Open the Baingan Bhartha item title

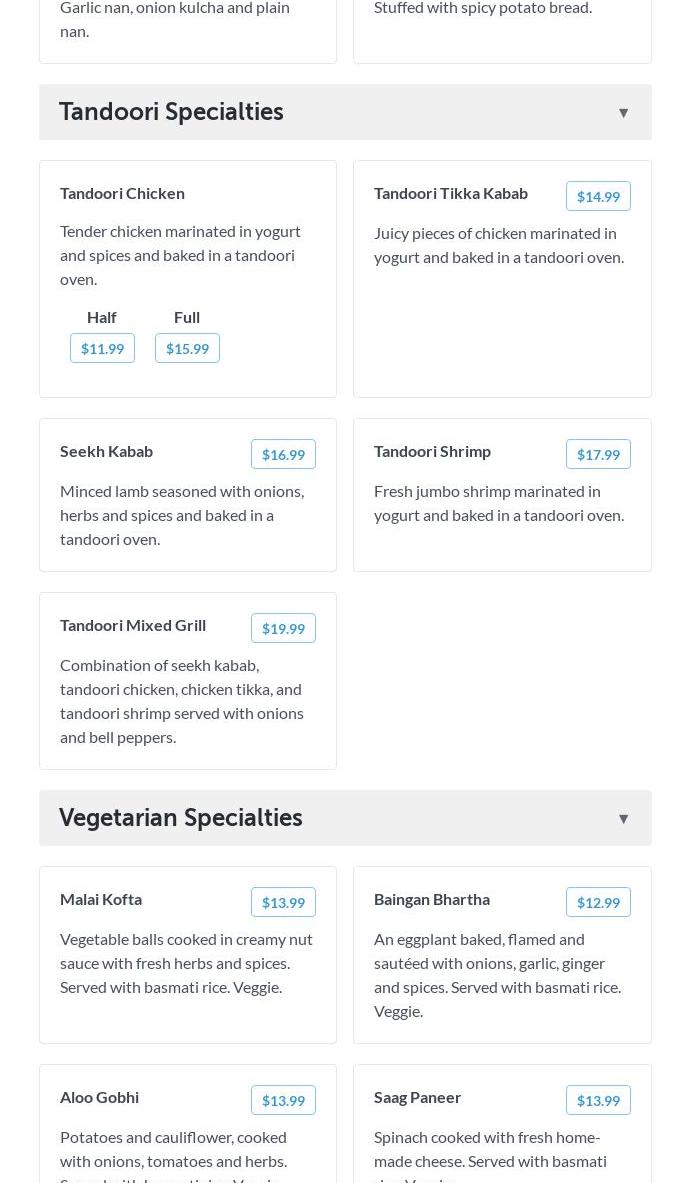click(432, 899)
